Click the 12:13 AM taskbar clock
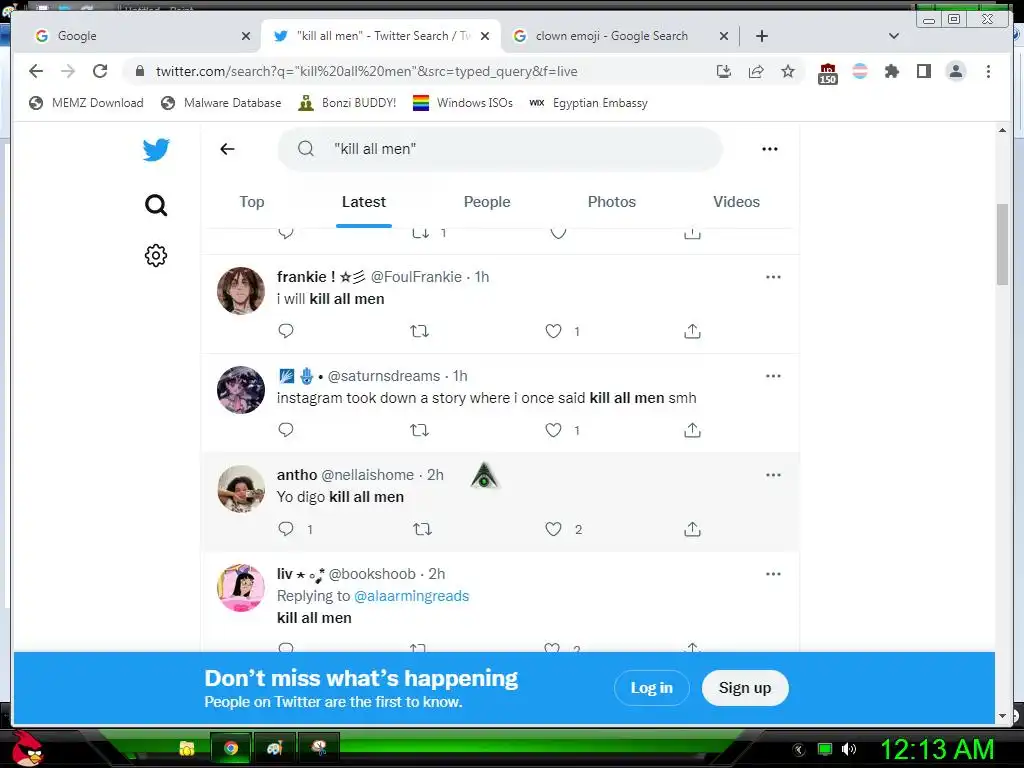The width and height of the screenshot is (1024, 768). (x=937, y=749)
